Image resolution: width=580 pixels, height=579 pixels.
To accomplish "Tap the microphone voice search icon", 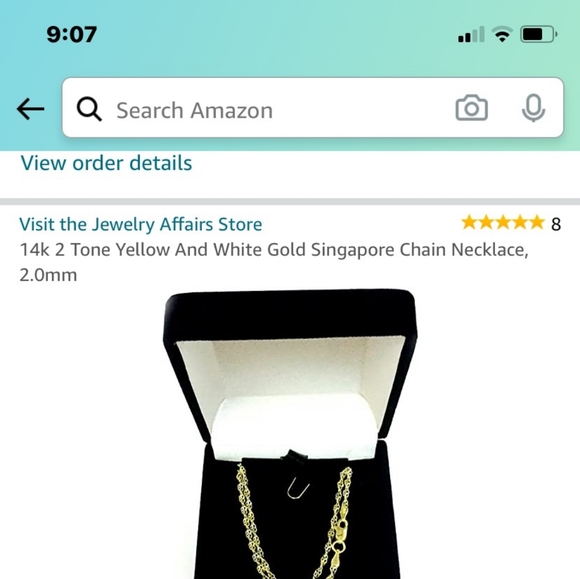I will (x=533, y=108).
